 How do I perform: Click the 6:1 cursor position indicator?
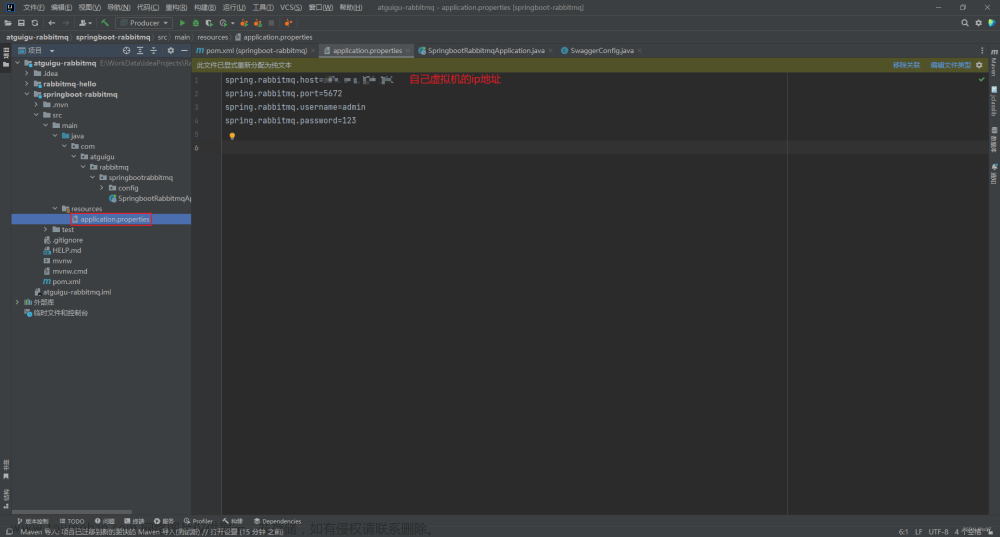903,532
